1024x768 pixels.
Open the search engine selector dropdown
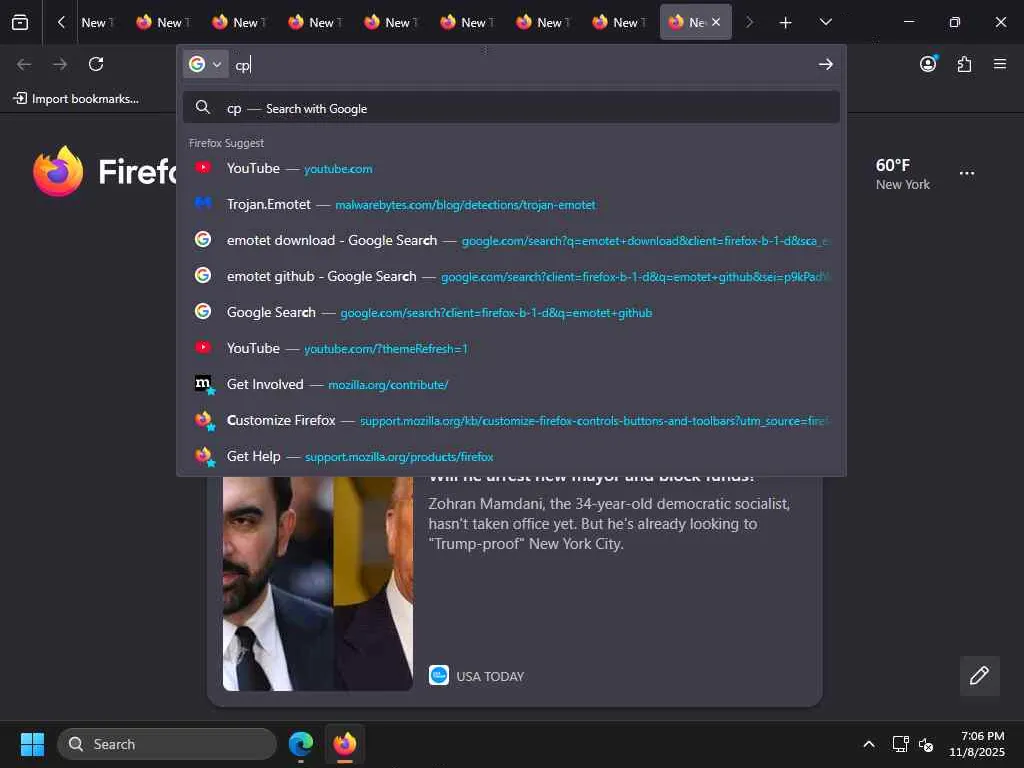pos(205,64)
